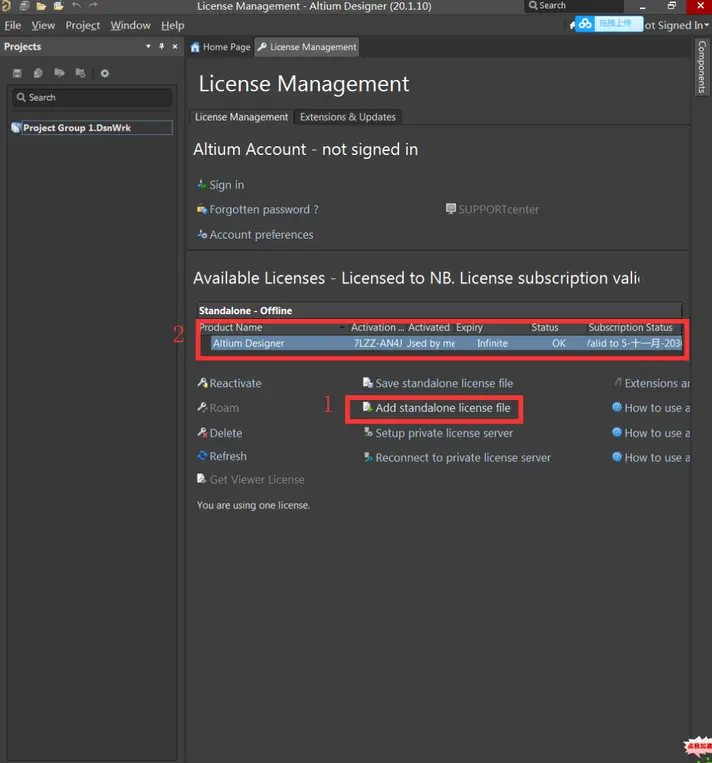Open the Not Signed In account dropdown

coord(676,25)
